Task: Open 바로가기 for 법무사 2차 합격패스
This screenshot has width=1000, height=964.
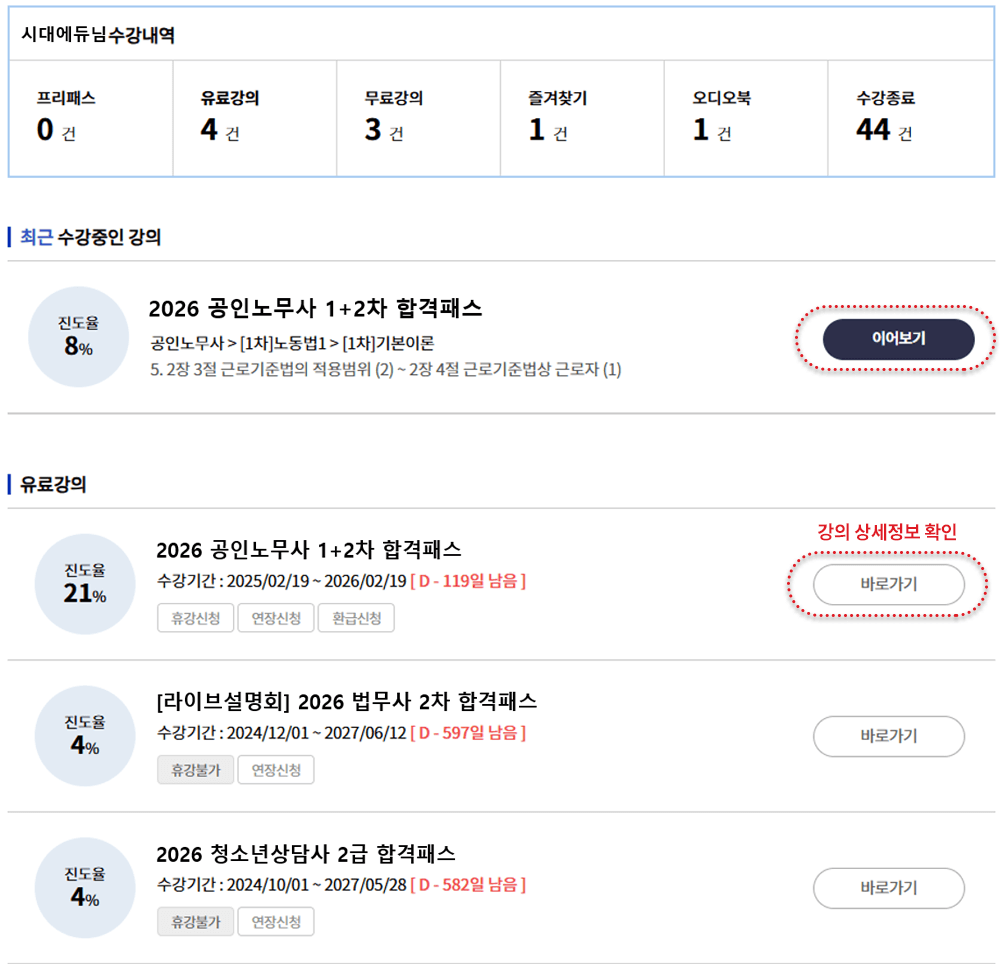Action: (x=889, y=736)
